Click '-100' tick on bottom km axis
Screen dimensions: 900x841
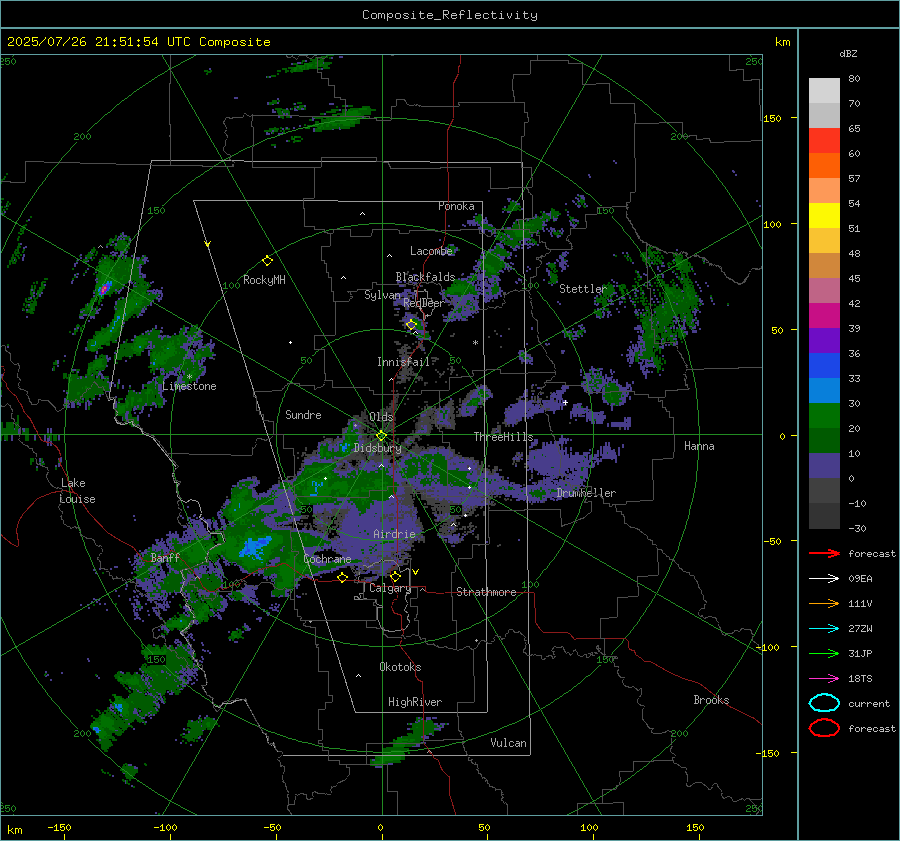tap(165, 828)
